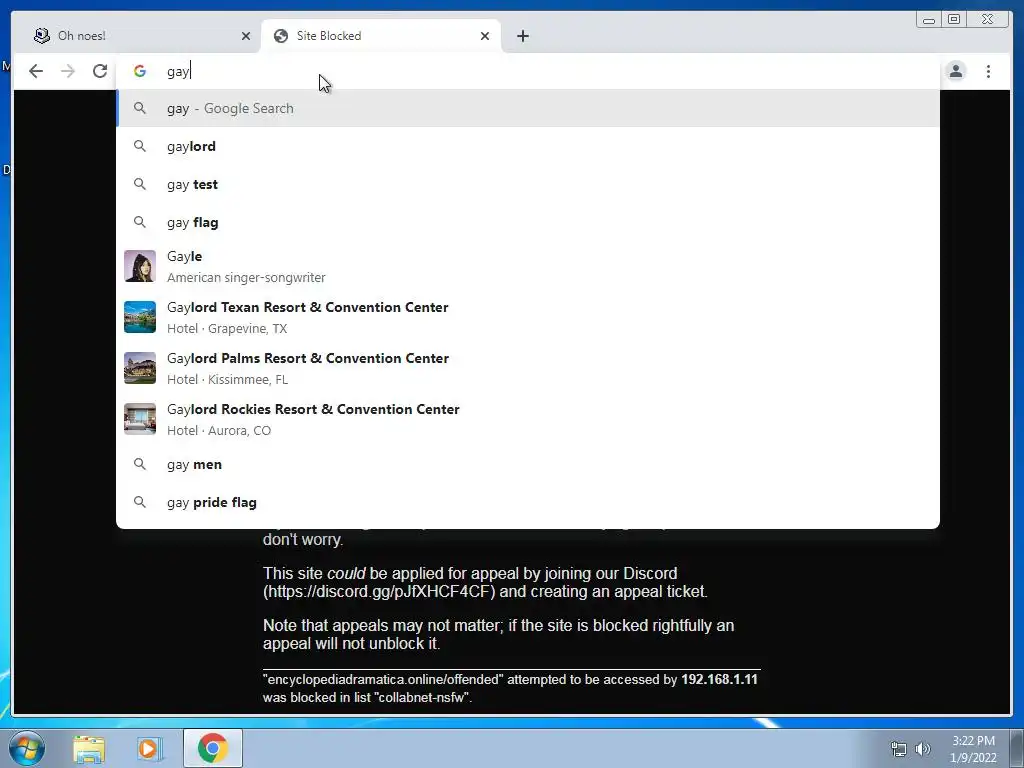
Task: Close the "Site Blocked" tab
Action: [485, 36]
